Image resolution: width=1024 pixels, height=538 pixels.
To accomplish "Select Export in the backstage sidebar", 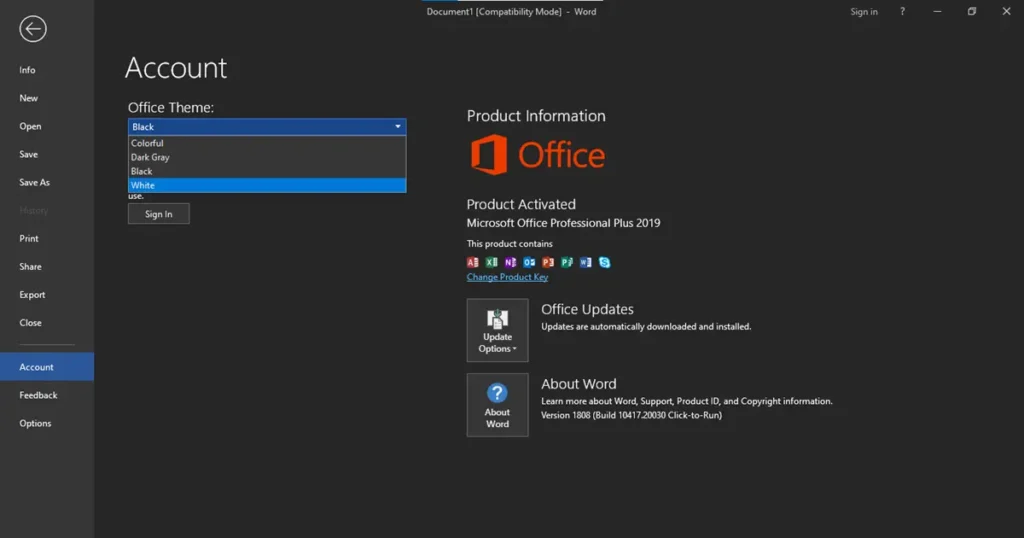I will pyautogui.click(x=47, y=294).
